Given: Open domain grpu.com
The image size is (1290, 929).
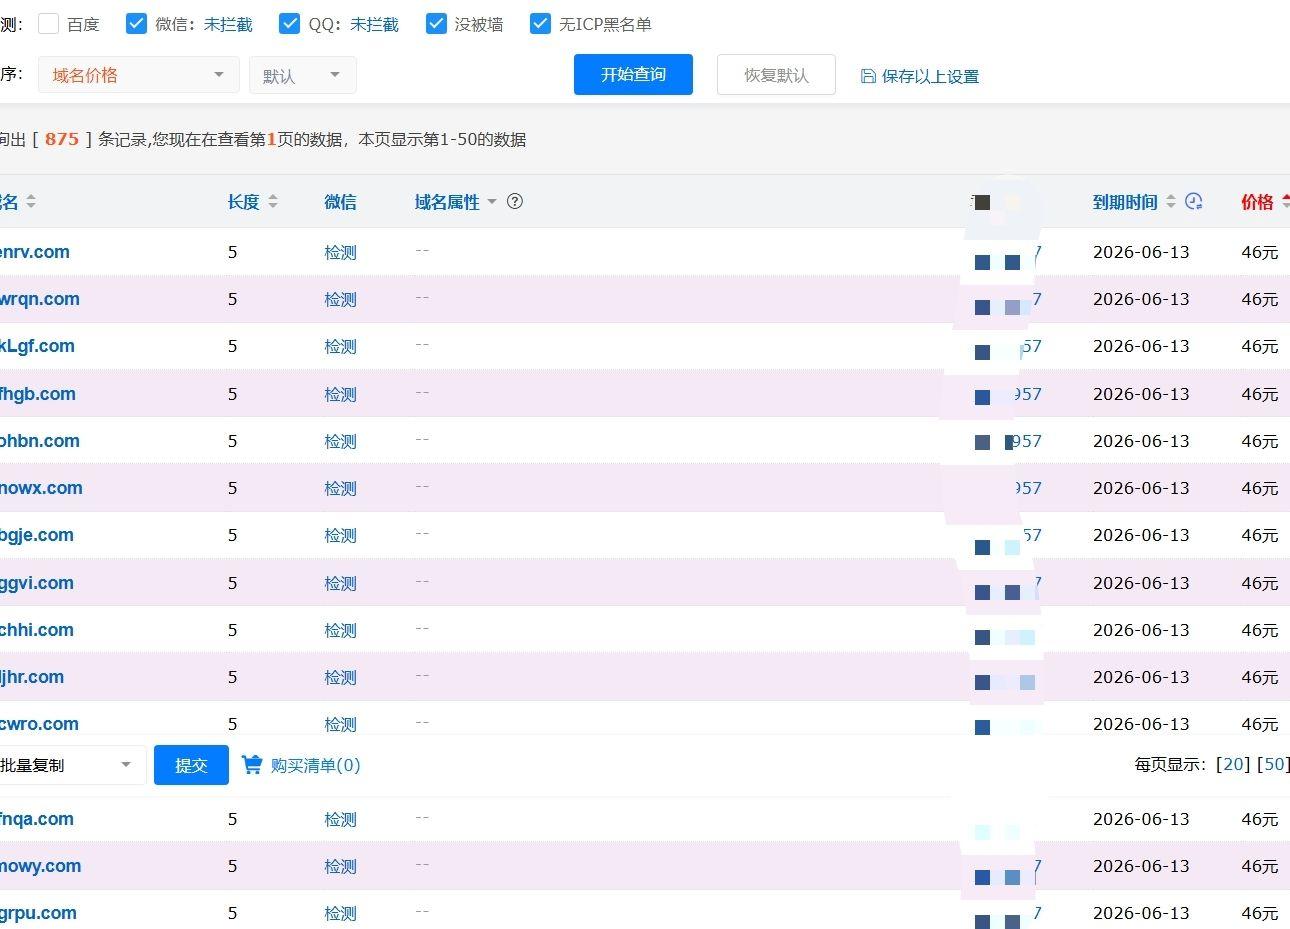Looking at the screenshot, I should click(x=38, y=913).
